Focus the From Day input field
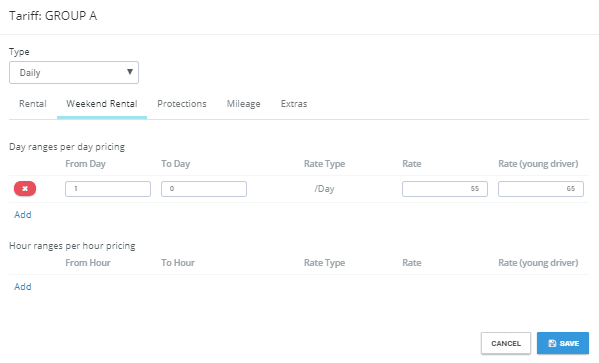599x363 pixels. tap(108, 189)
